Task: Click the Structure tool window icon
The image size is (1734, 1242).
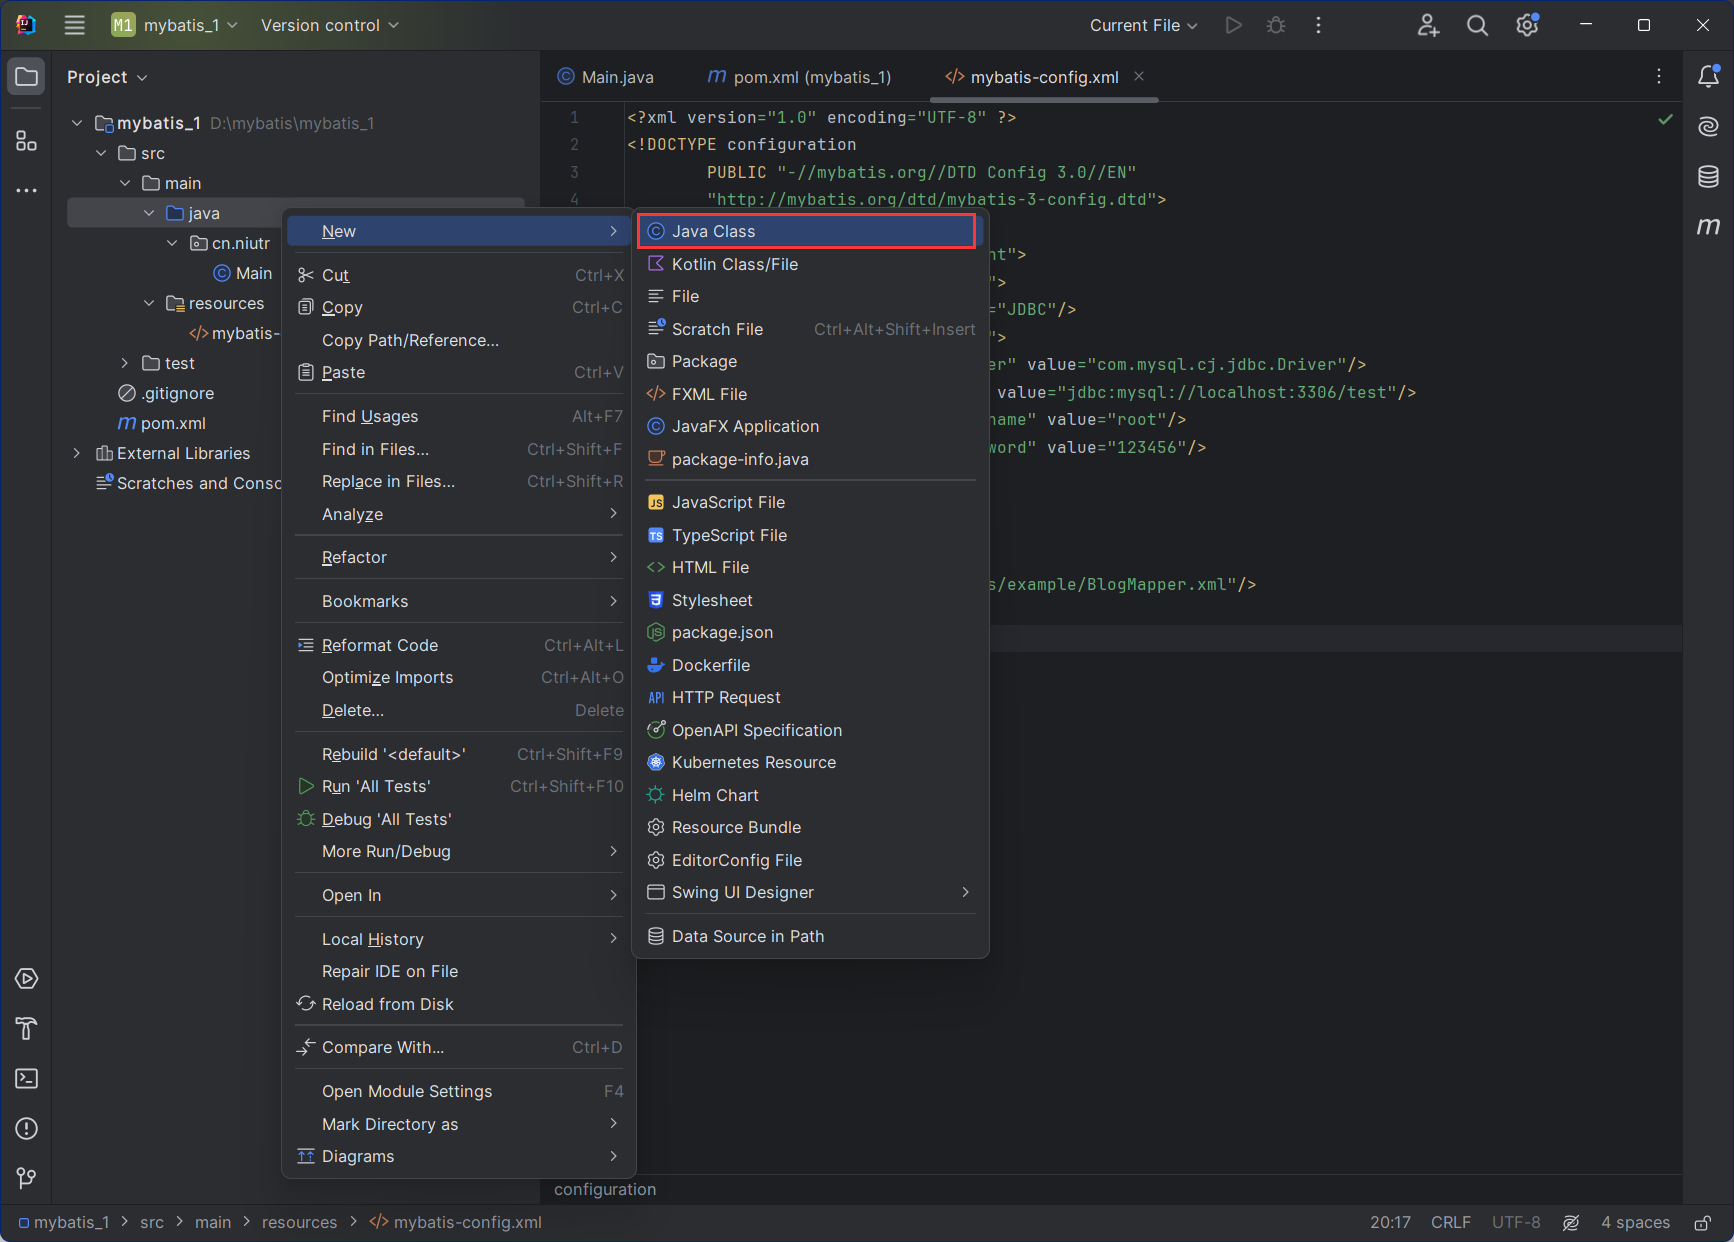Action: pos(27,141)
